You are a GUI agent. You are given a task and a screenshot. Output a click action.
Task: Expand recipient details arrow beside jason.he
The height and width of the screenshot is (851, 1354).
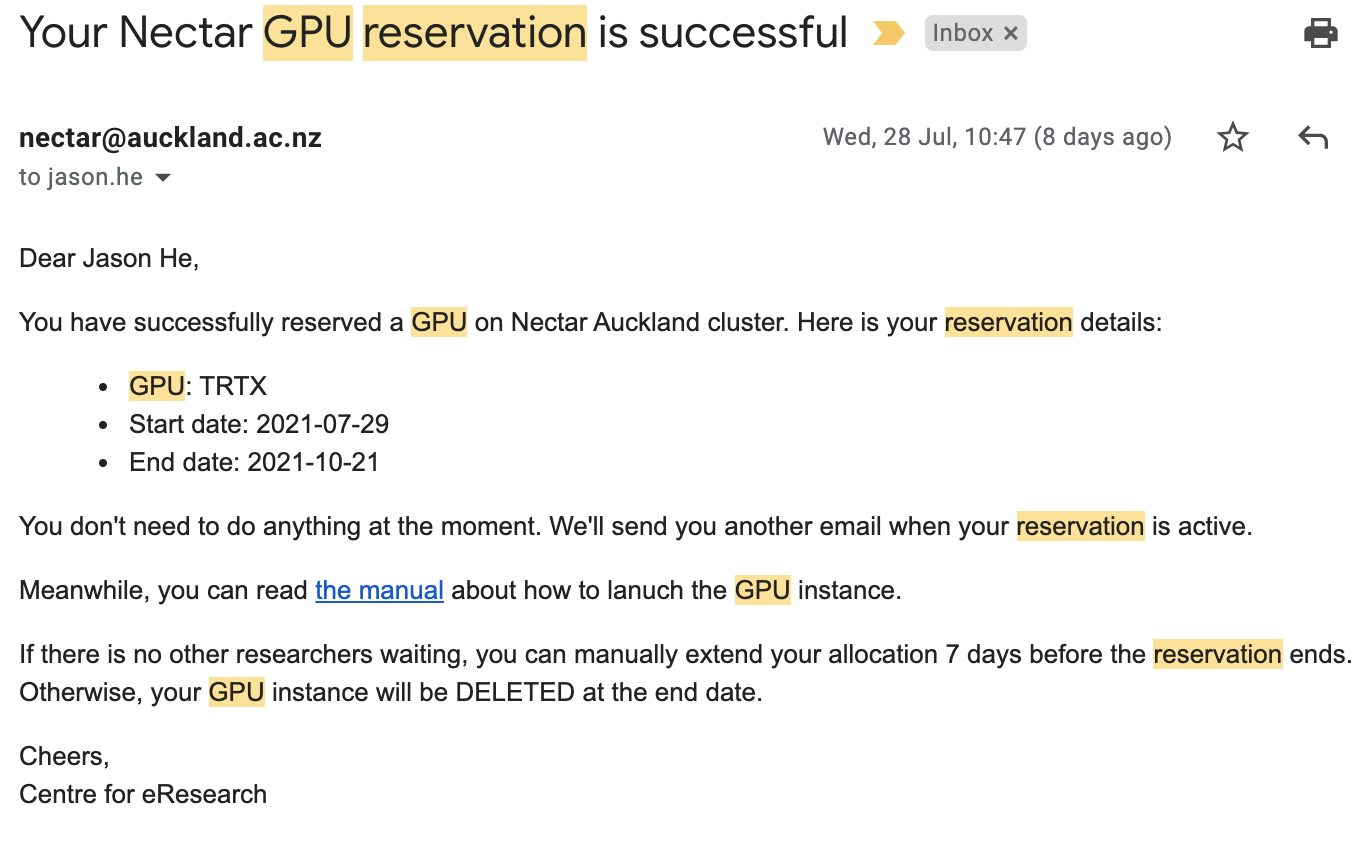click(162, 178)
